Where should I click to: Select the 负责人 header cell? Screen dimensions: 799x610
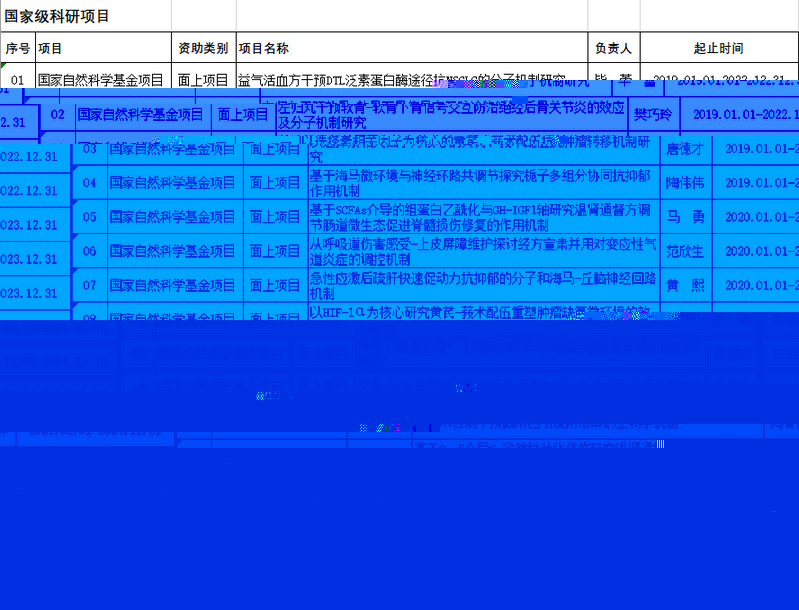(613, 48)
